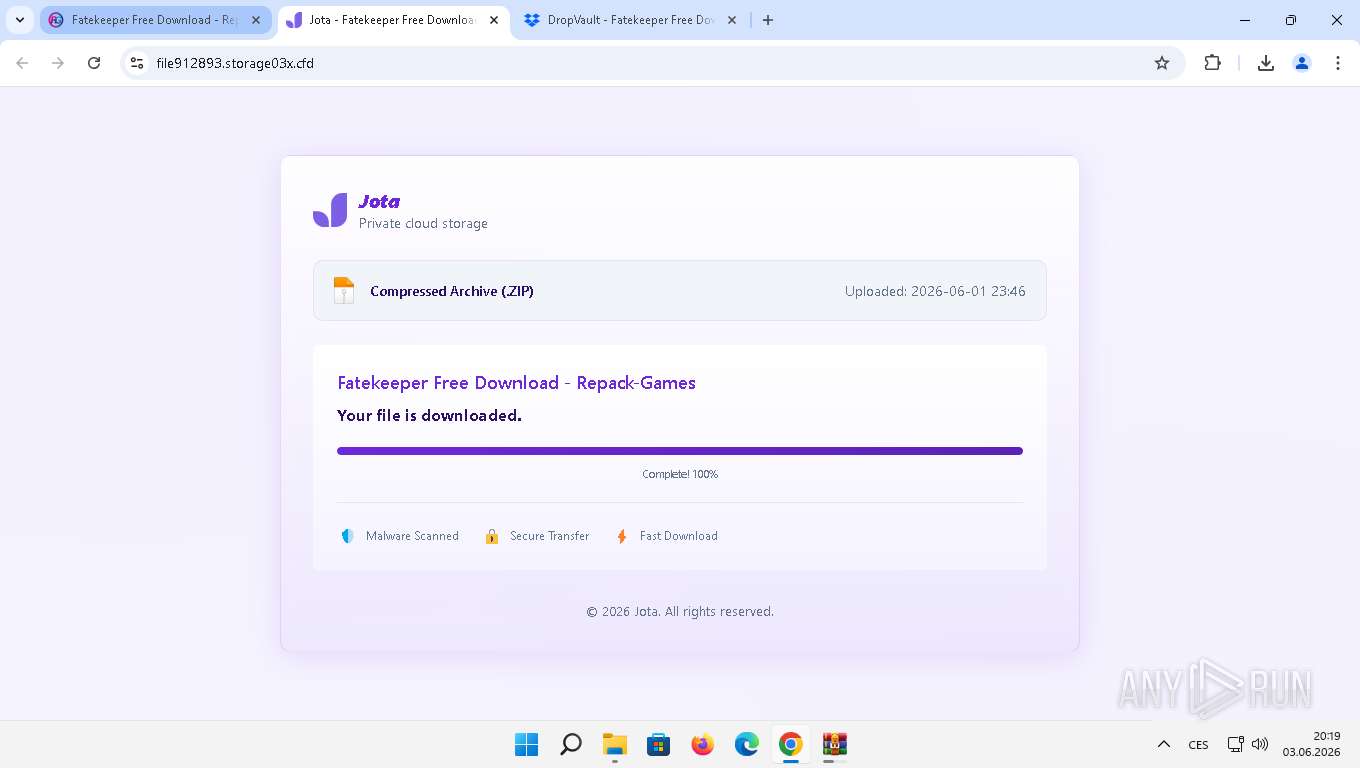
Task: Open the clock and date 20:19
Action: pos(1311,744)
